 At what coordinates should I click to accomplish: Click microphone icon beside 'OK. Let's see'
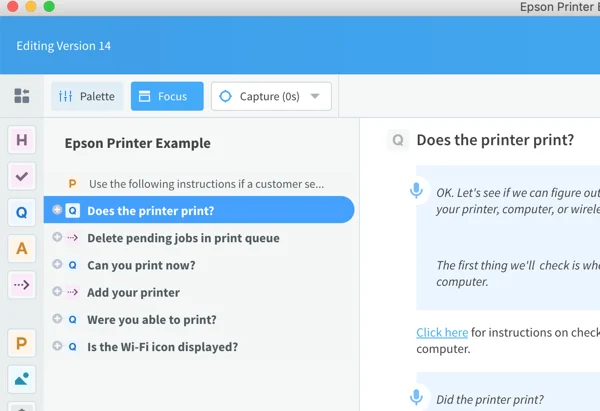[x=416, y=190]
